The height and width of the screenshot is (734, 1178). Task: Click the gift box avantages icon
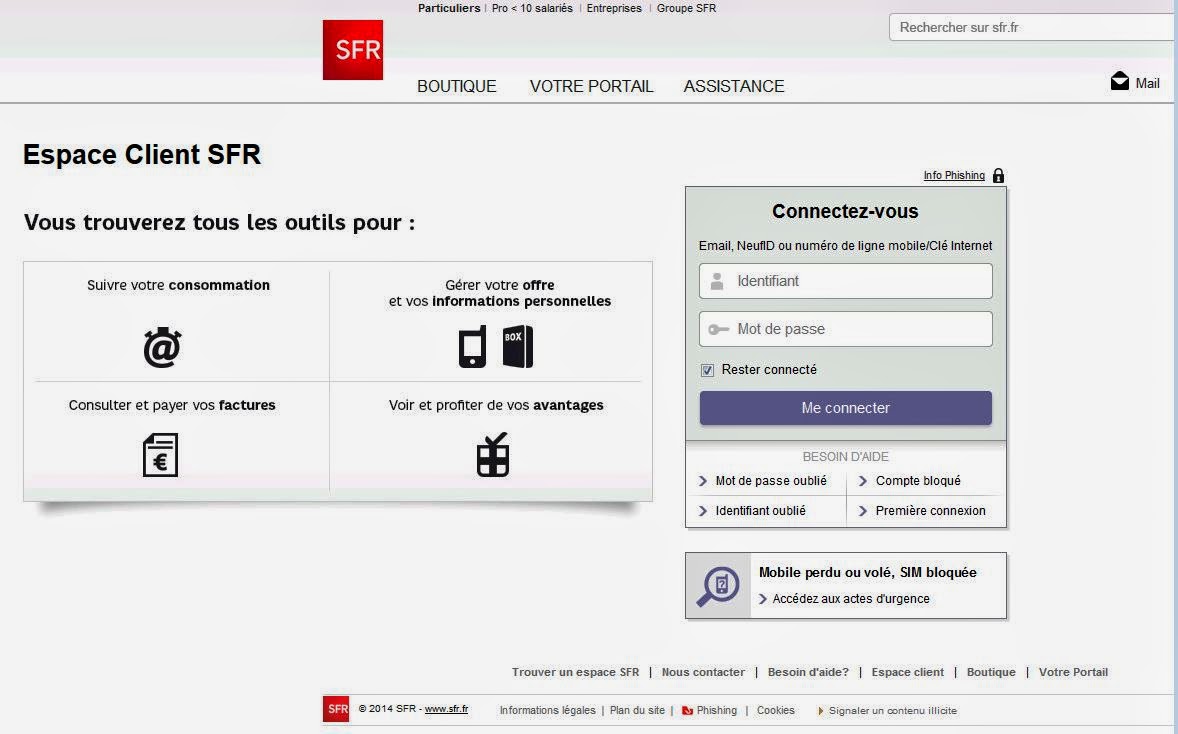tap(493, 455)
